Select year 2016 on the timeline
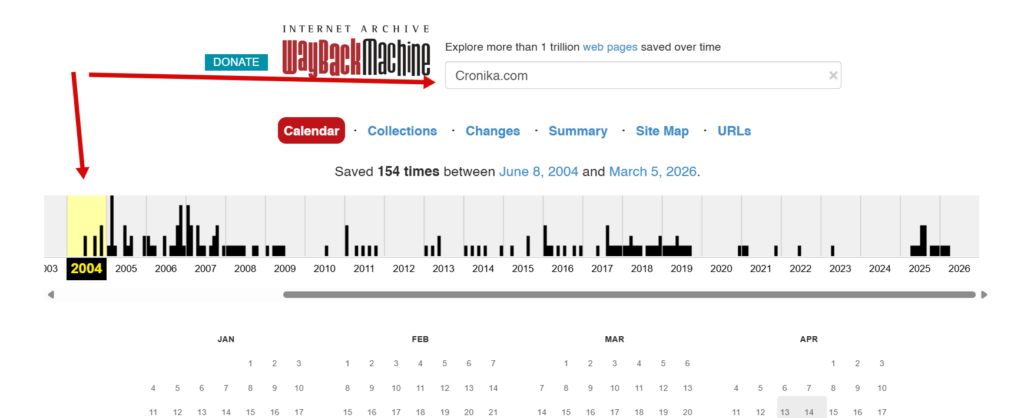1024x418 pixels. point(562,268)
